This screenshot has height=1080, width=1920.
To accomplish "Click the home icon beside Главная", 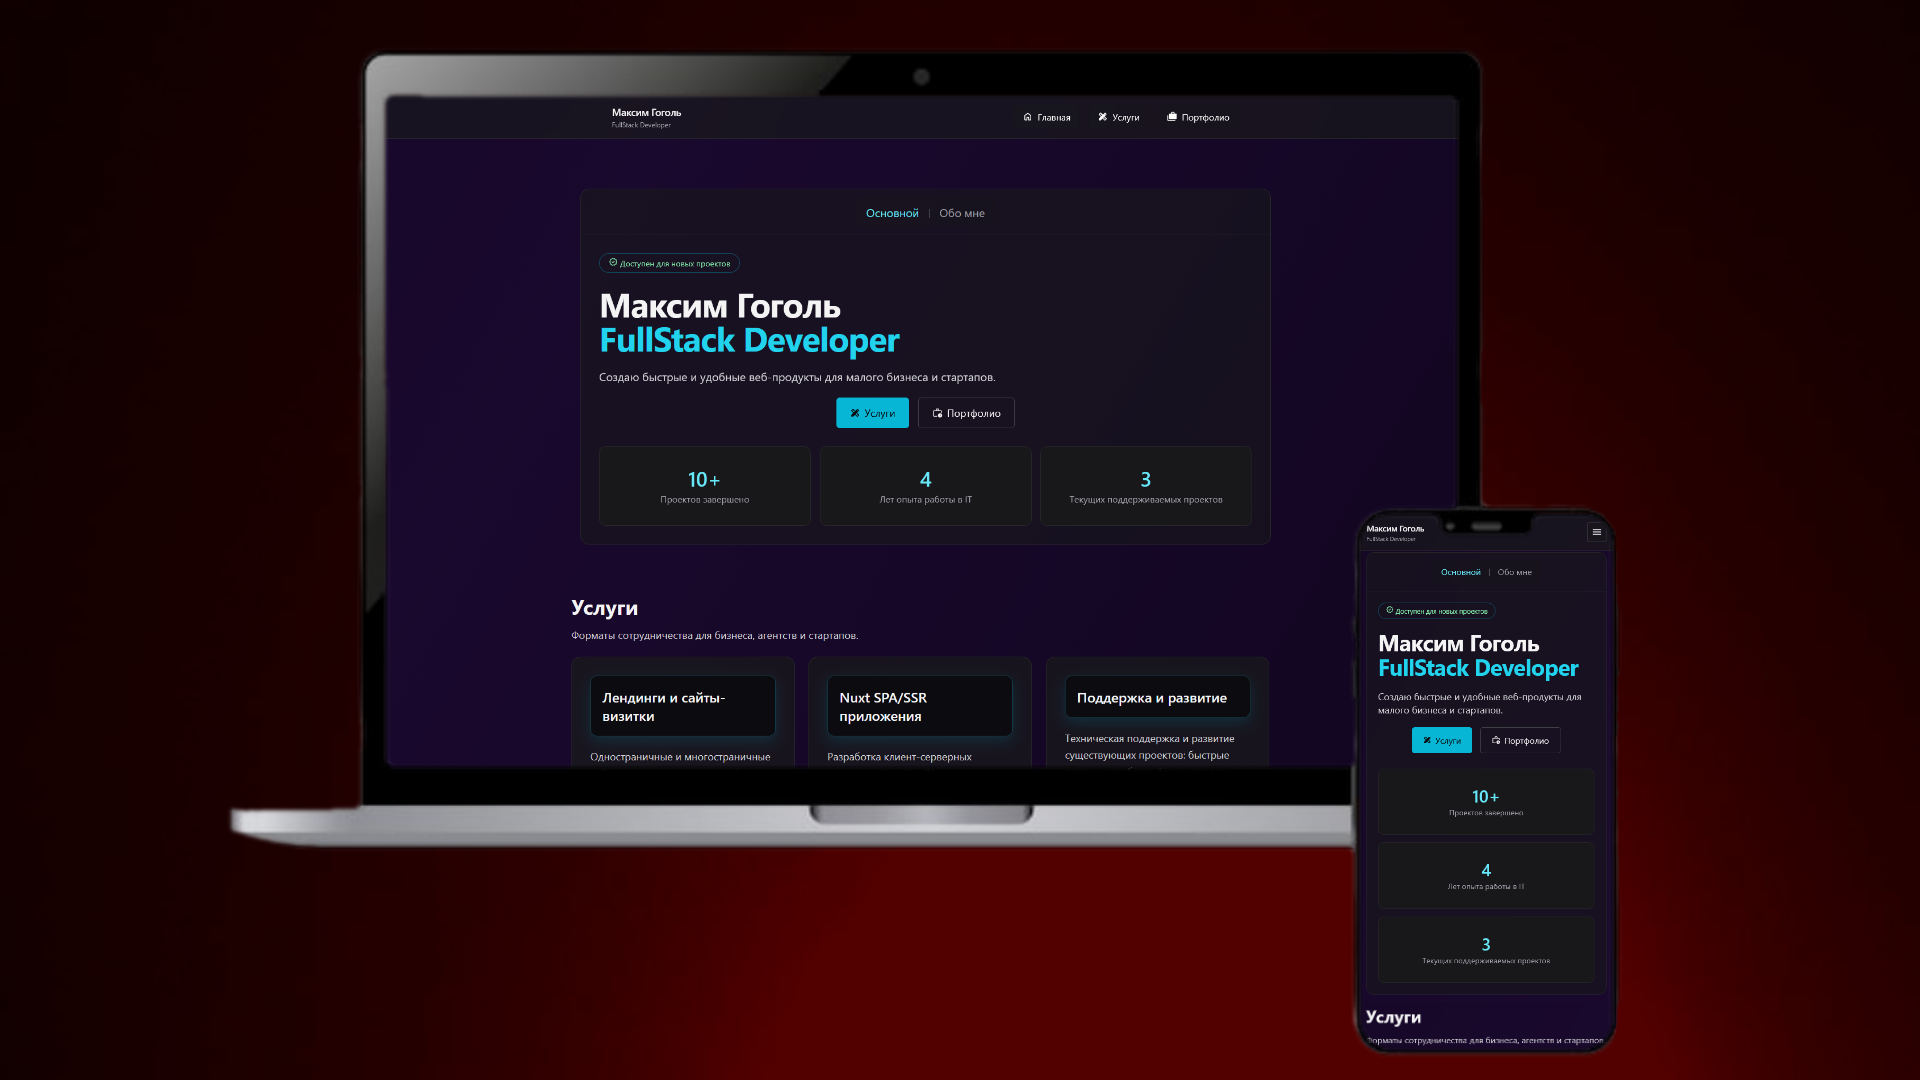I will click(1027, 117).
